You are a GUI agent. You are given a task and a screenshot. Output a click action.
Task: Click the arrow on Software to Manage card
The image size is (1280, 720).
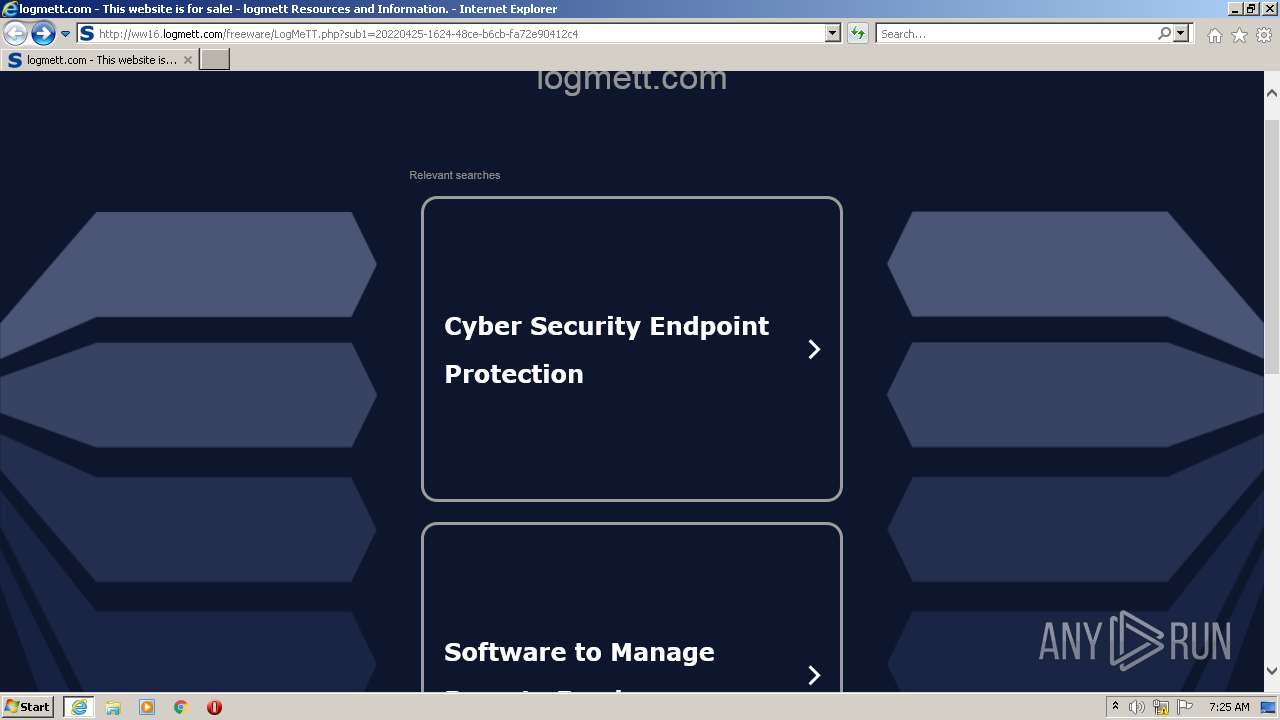[814, 675]
